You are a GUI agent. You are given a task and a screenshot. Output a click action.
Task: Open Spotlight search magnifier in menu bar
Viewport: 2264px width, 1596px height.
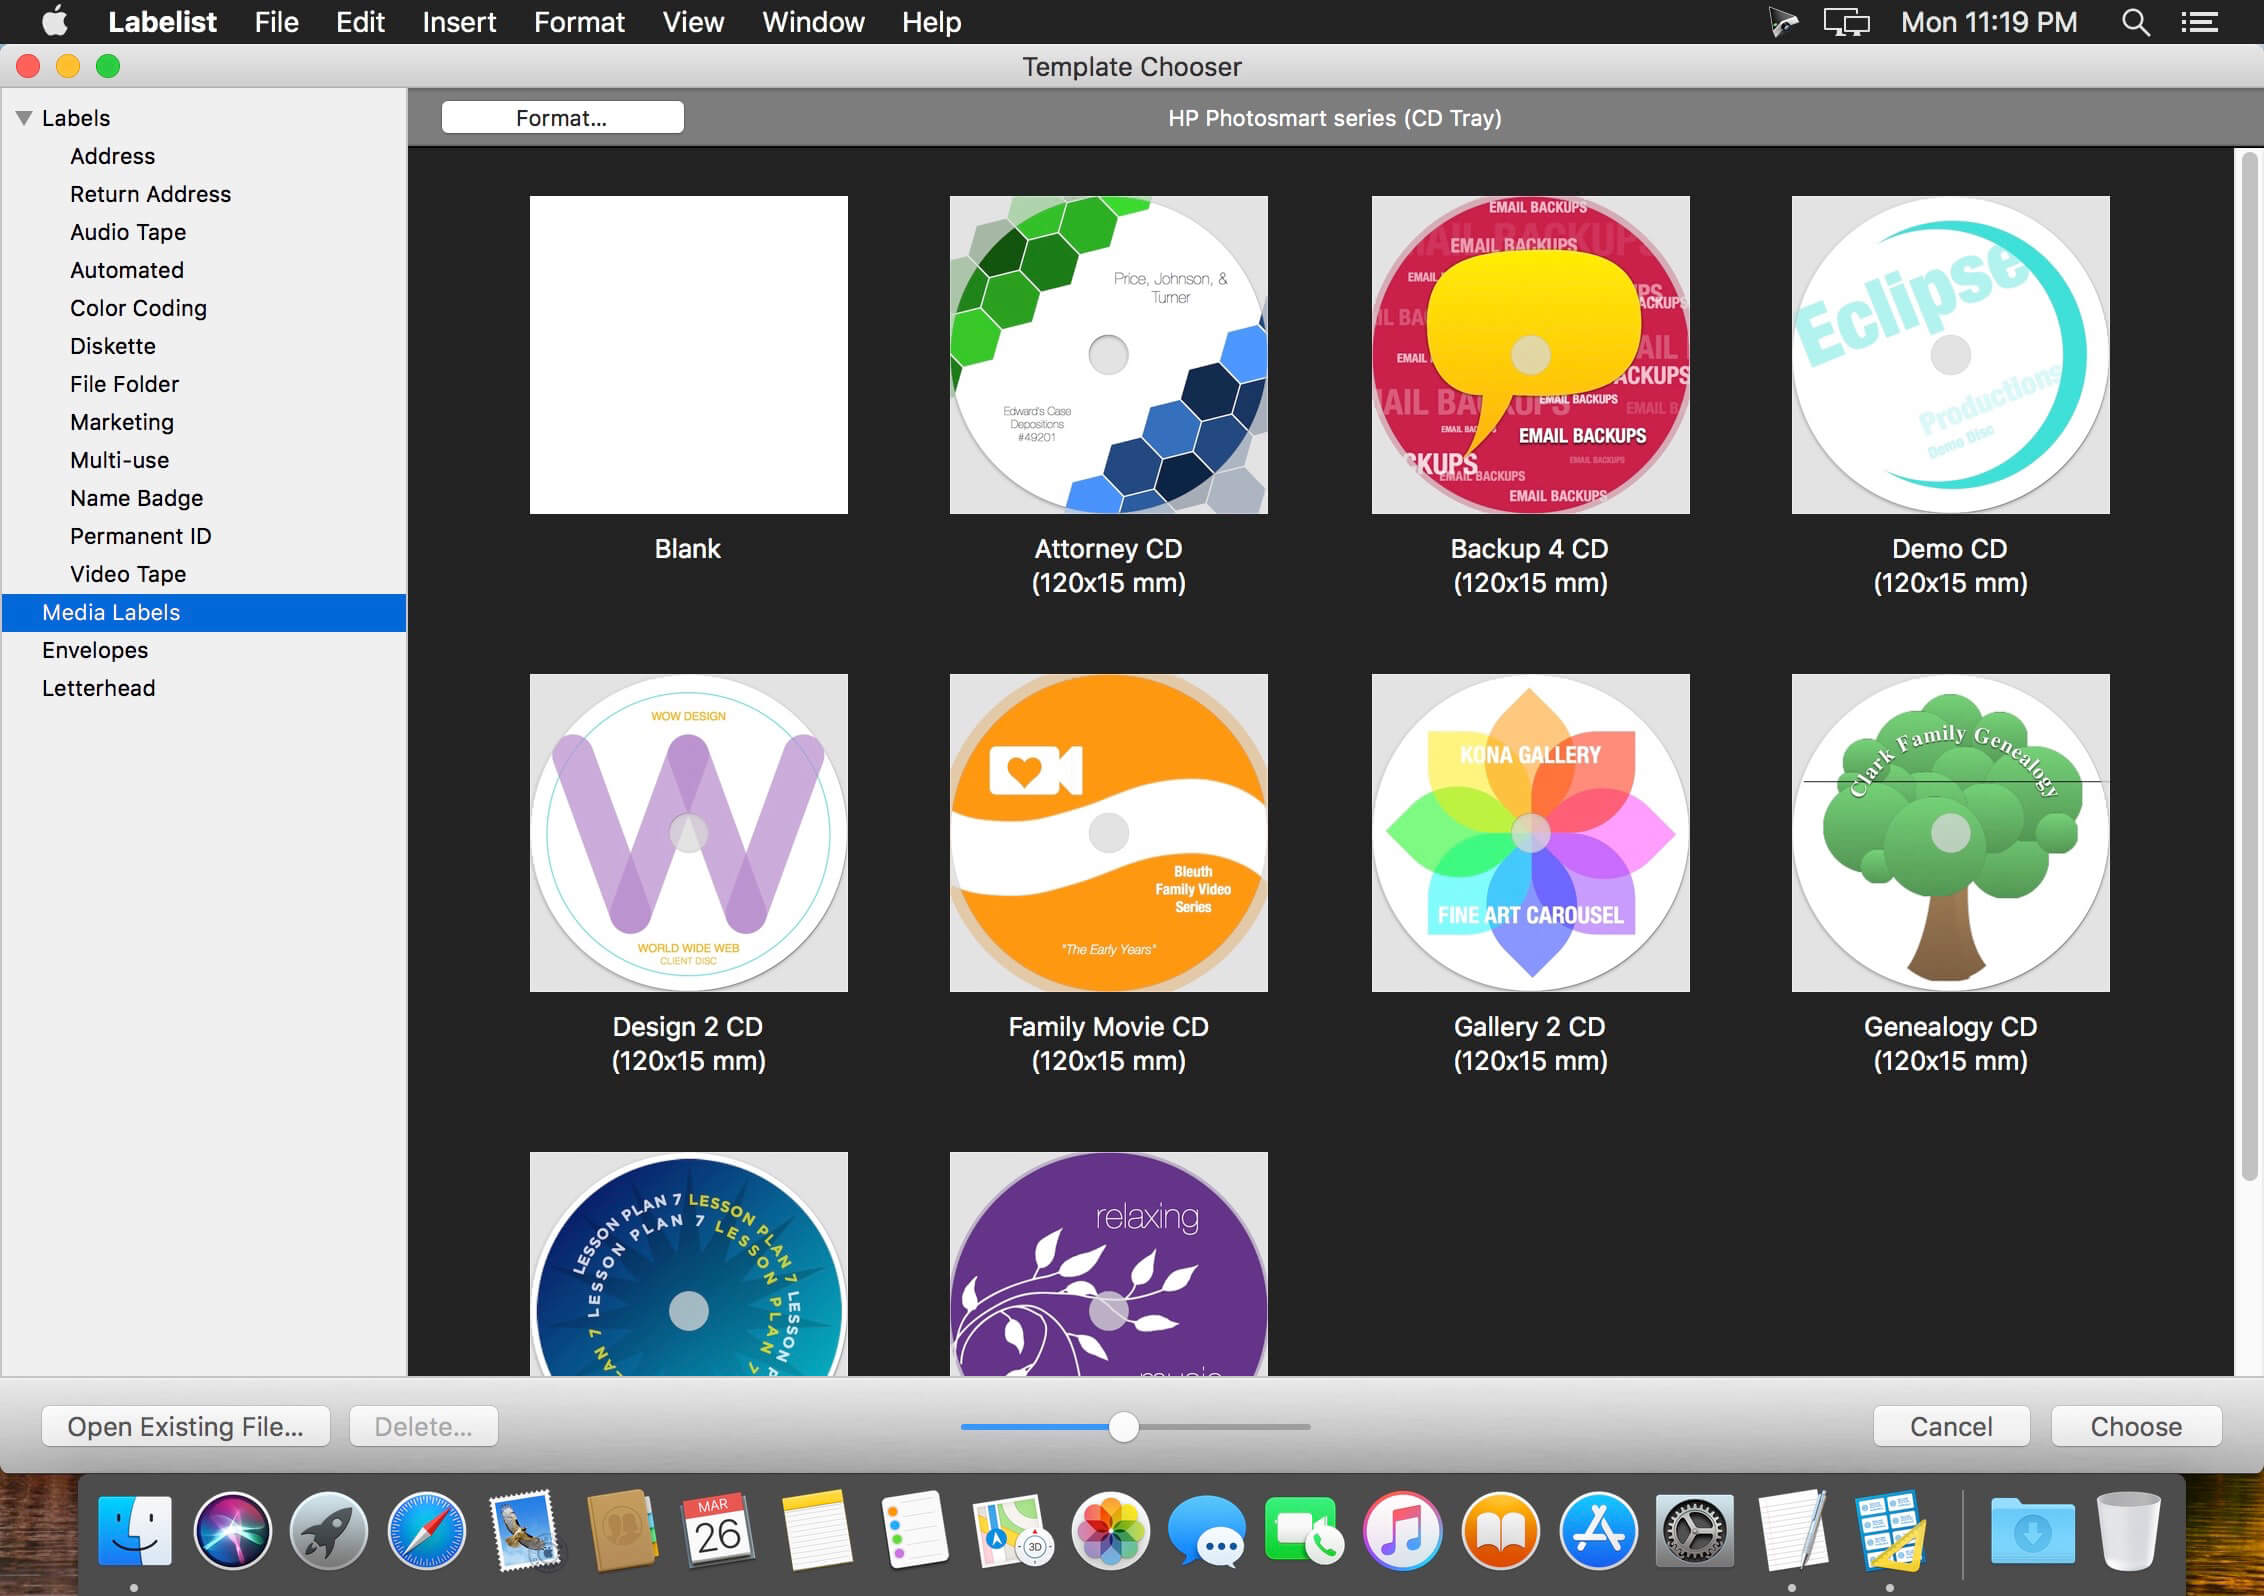(x=2135, y=22)
